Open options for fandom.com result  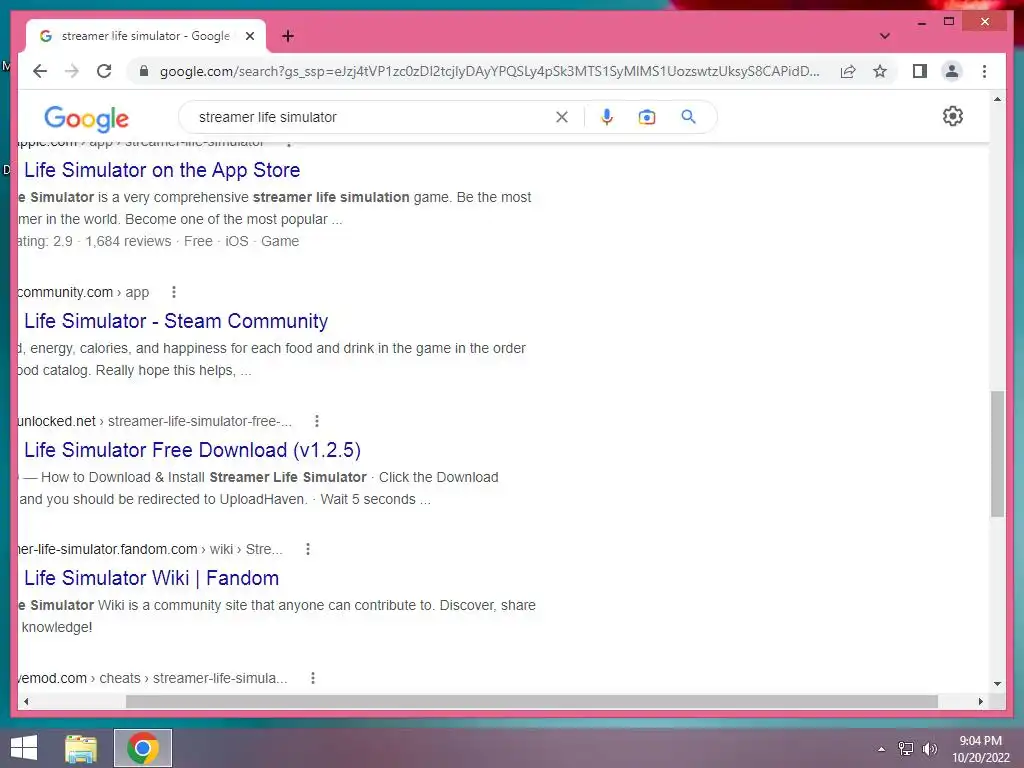(x=308, y=549)
